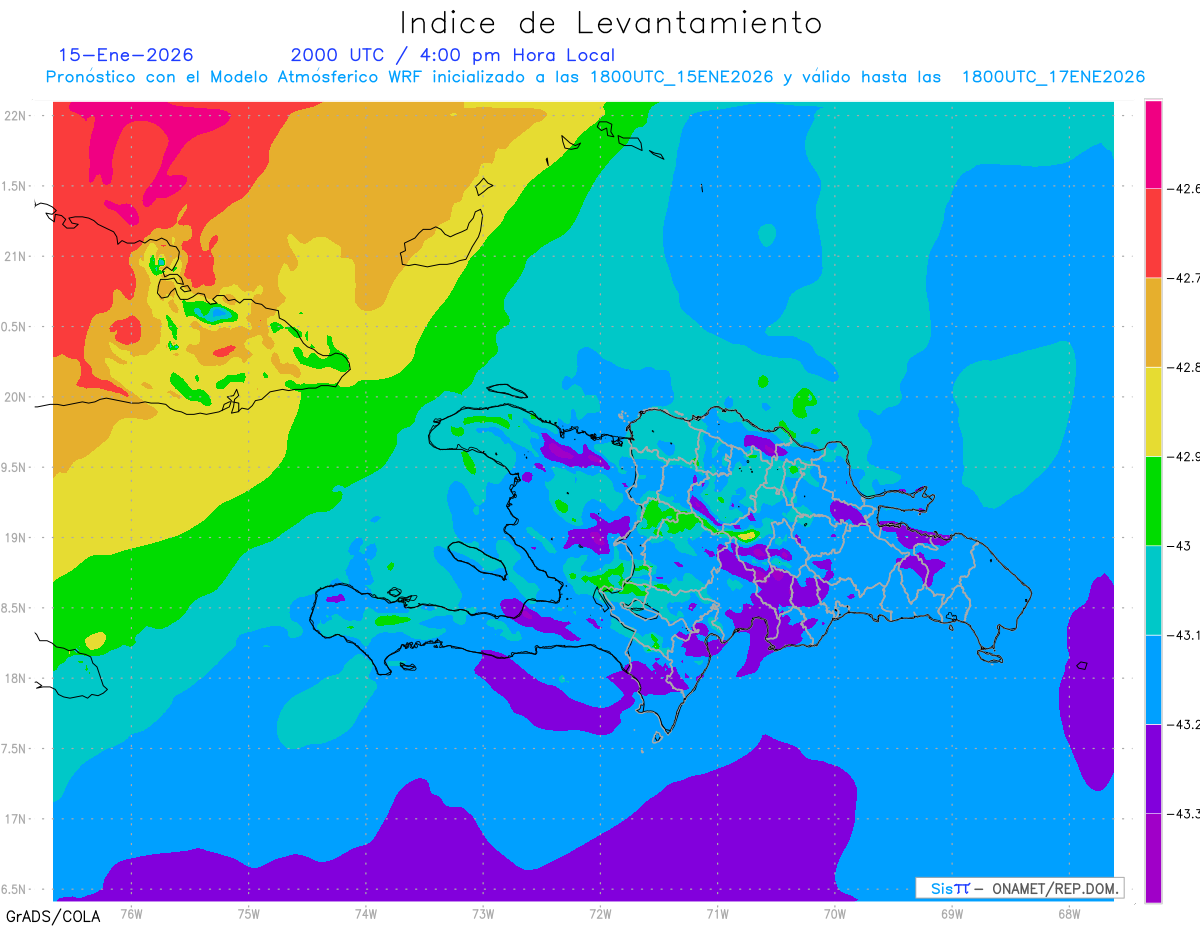
Task: Click the '-42.8' legend value
Action: 1184,367
